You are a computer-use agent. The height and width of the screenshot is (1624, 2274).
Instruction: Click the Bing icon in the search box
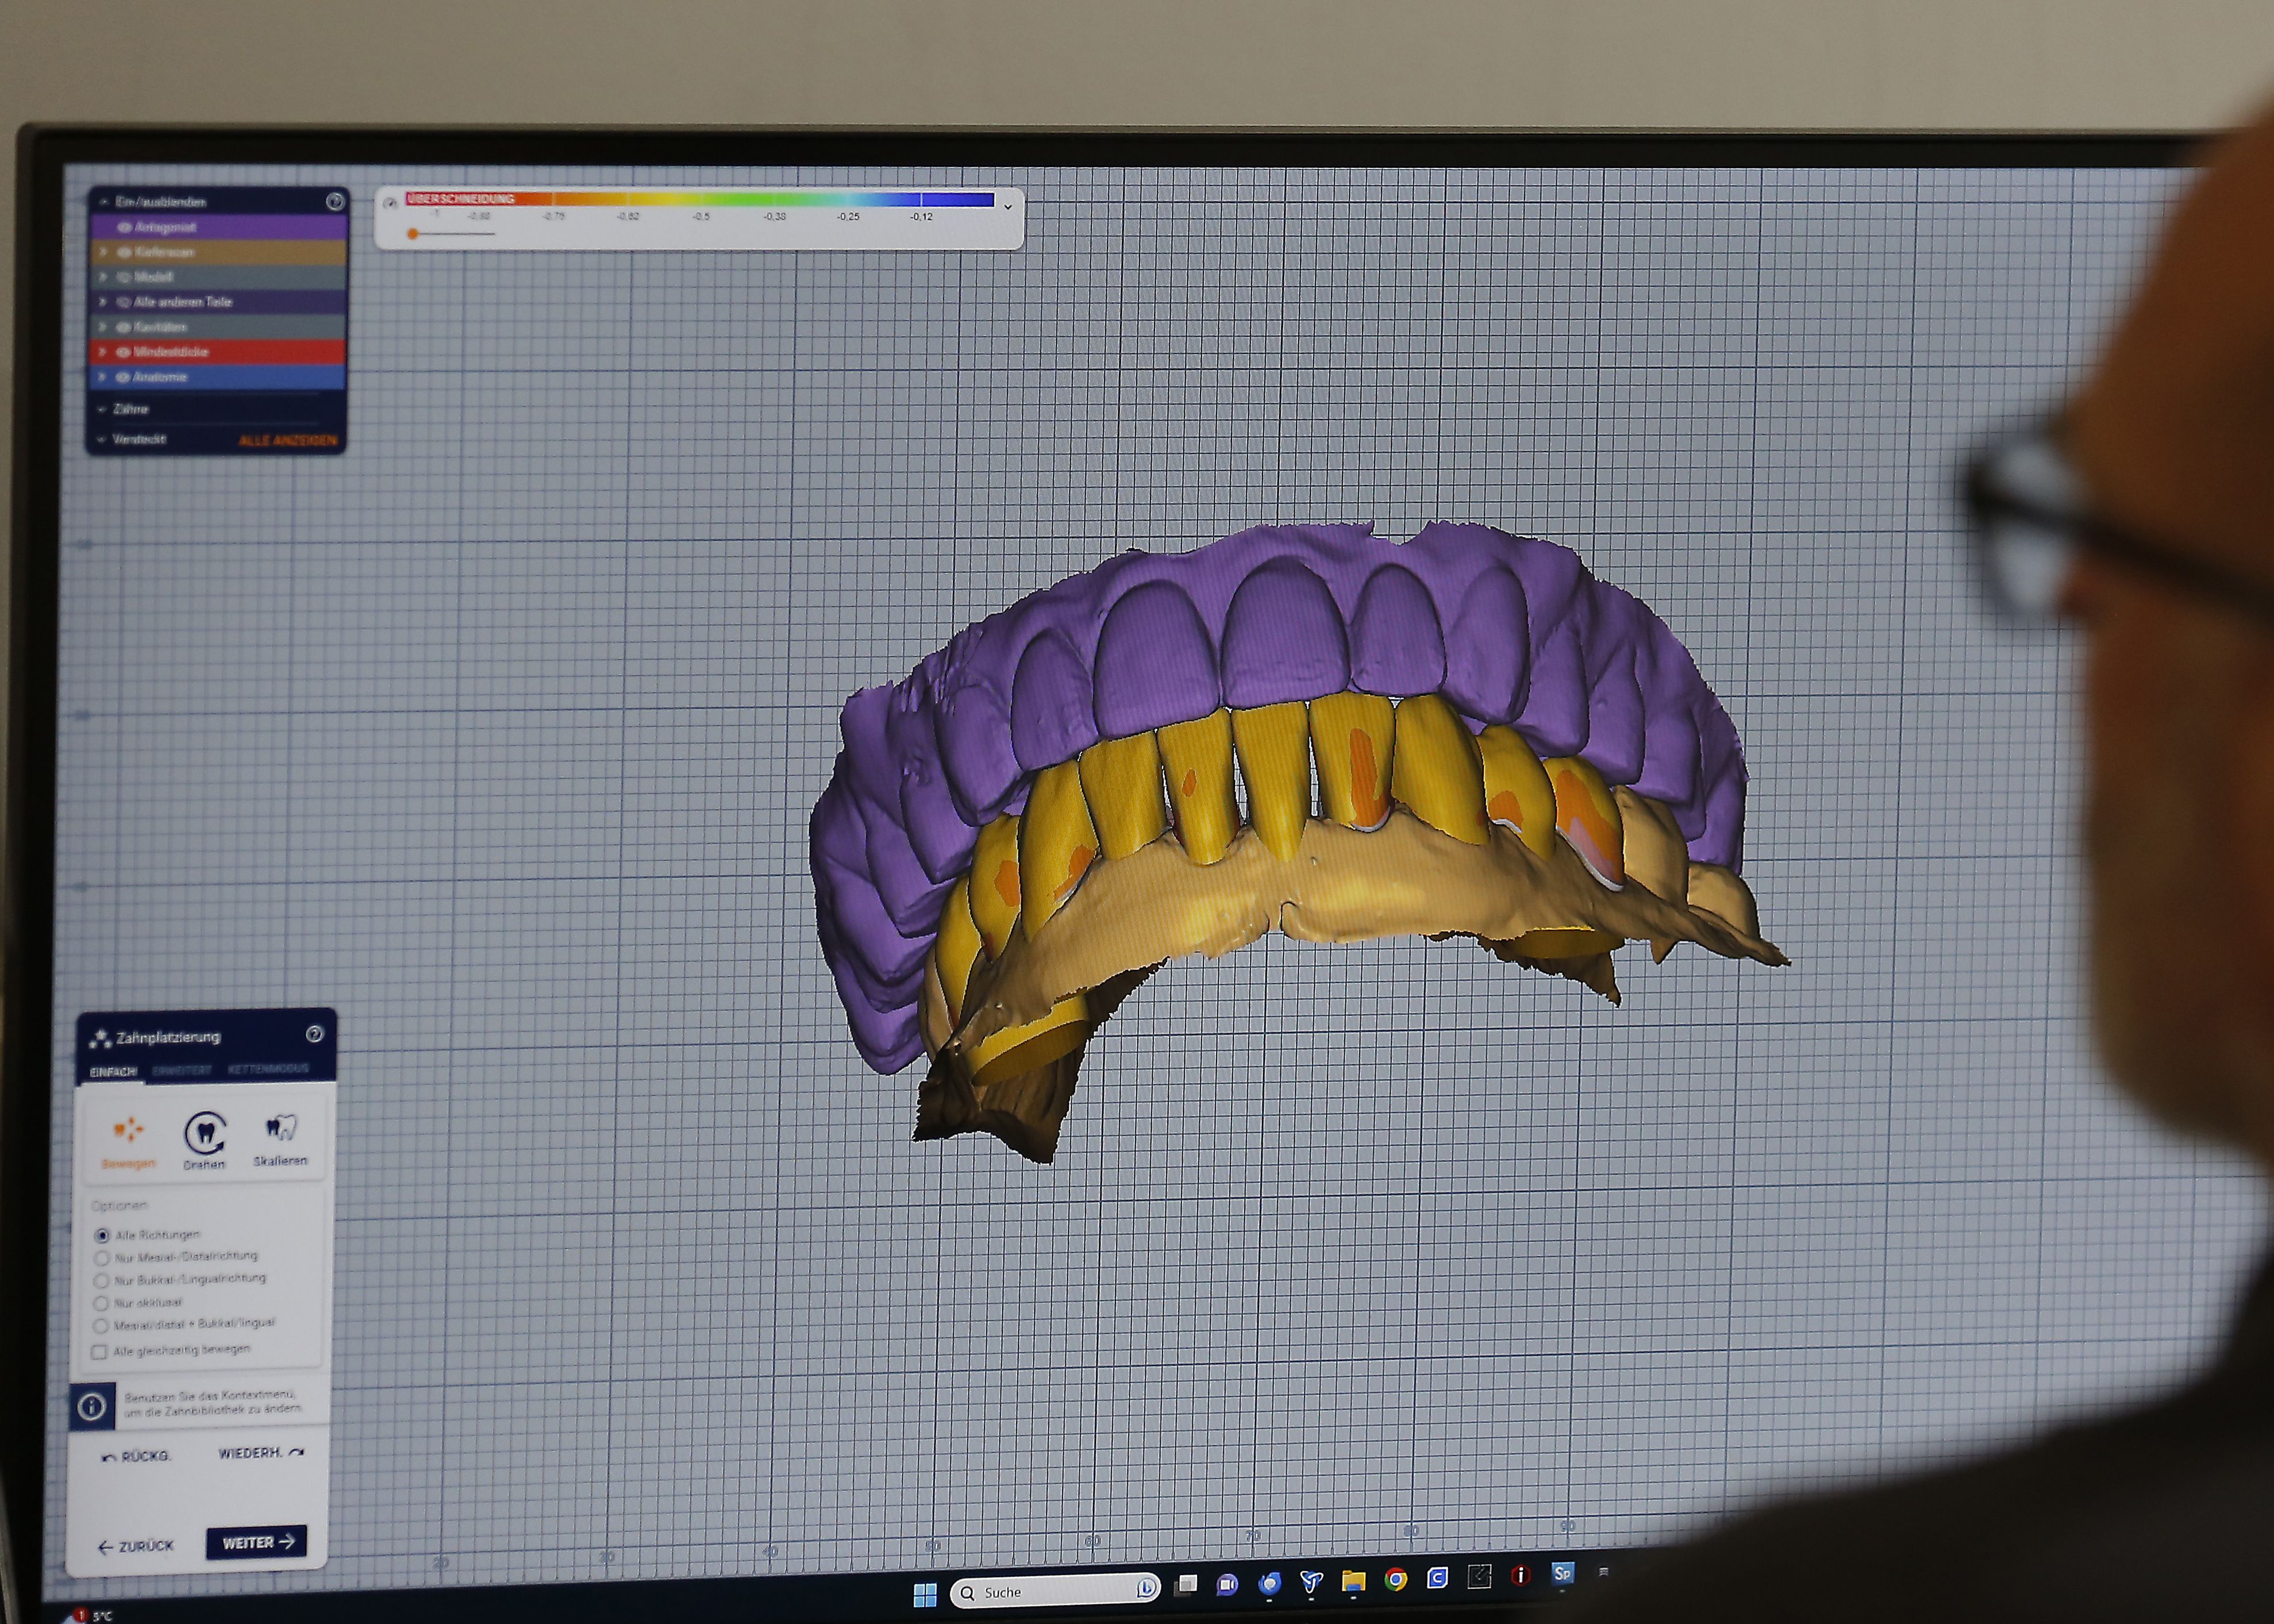[x=1146, y=1588]
